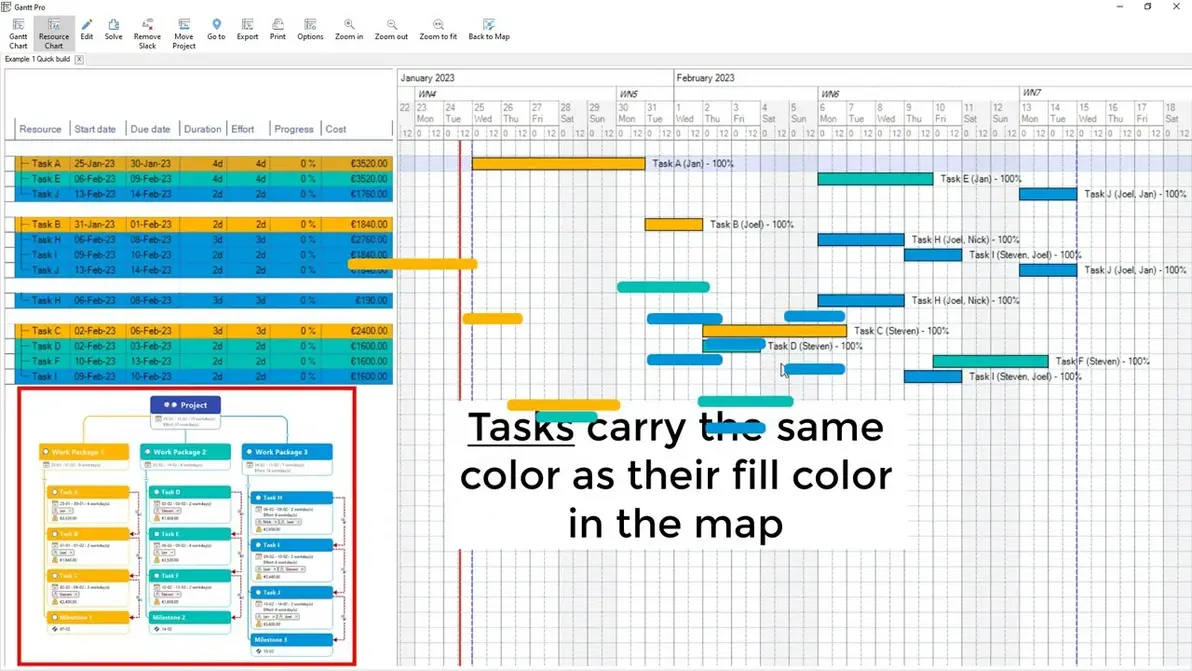Click the Duration column header
The width and height of the screenshot is (1192, 671).
point(203,128)
